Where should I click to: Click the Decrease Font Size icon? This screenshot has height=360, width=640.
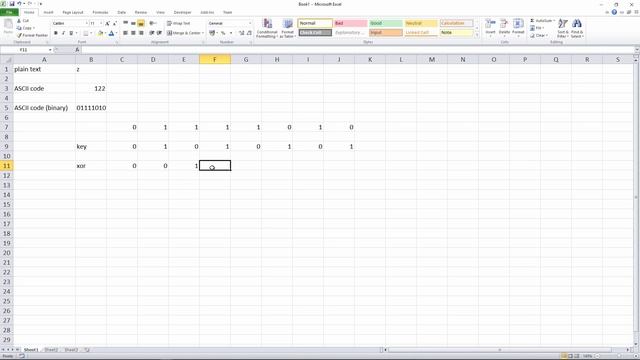[x=115, y=23]
